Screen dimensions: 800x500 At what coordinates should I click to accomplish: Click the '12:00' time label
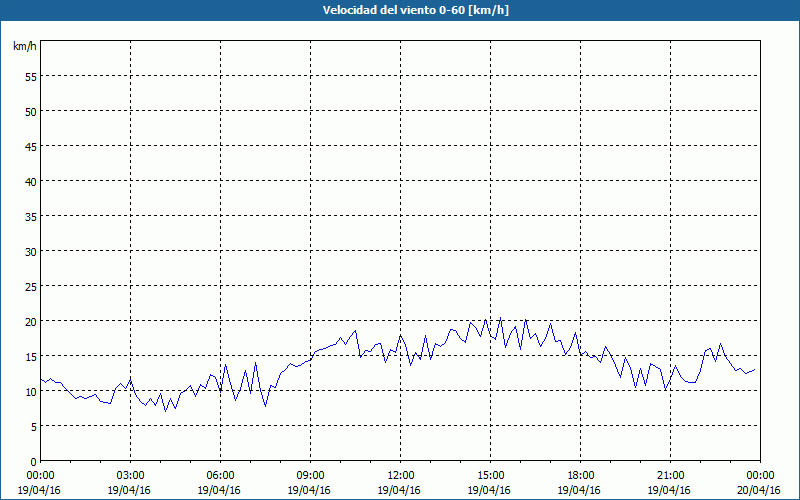pyautogui.click(x=401, y=476)
